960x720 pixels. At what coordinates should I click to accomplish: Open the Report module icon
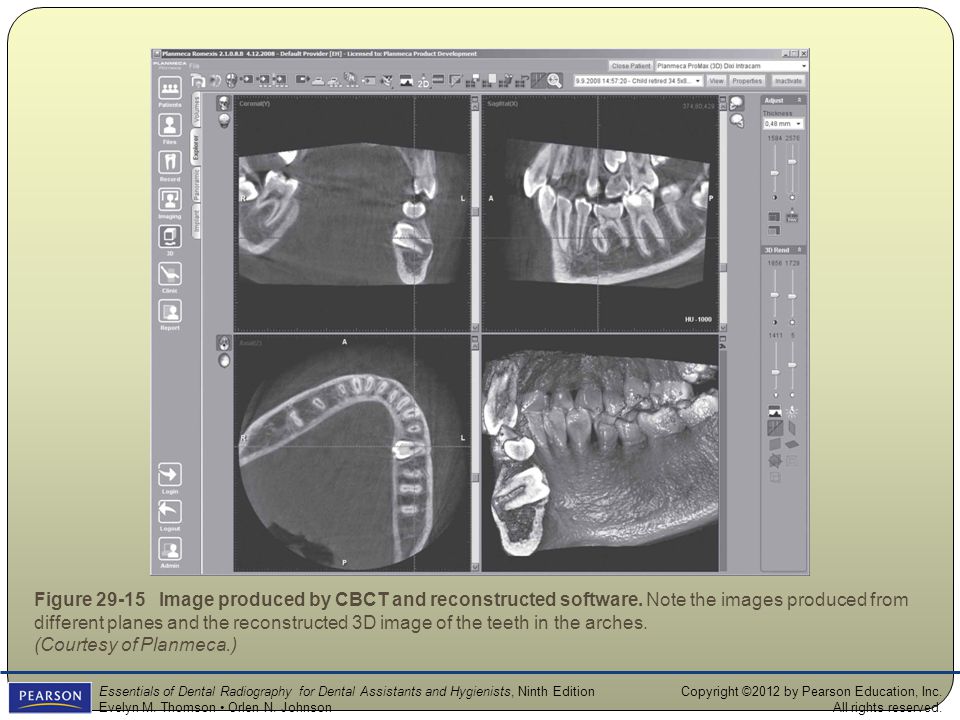pyautogui.click(x=170, y=311)
